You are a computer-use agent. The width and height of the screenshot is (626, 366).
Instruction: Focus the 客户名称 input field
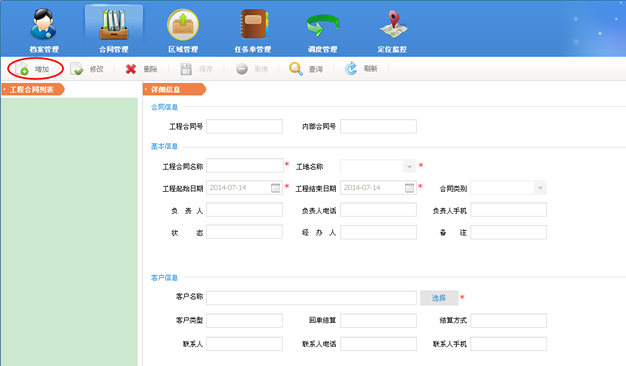pyautogui.click(x=311, y=298)
